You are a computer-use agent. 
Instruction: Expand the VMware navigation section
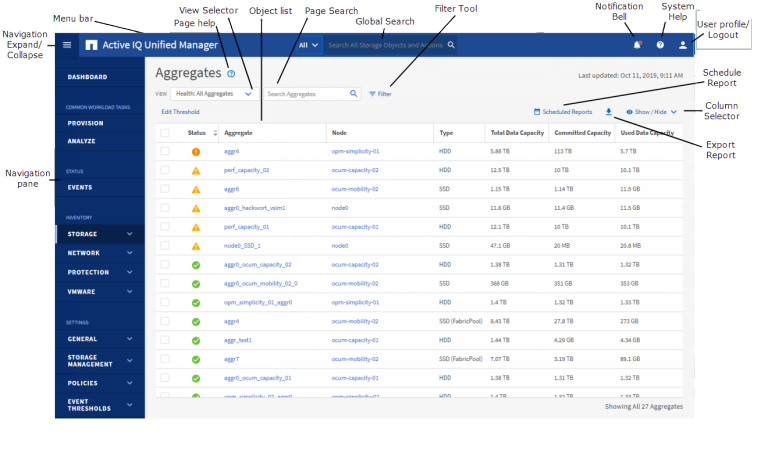tap(100, 292)
